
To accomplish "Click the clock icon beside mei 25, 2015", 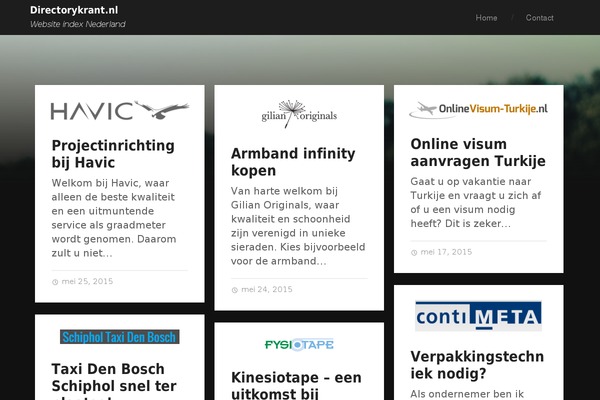I will [55, 282].
